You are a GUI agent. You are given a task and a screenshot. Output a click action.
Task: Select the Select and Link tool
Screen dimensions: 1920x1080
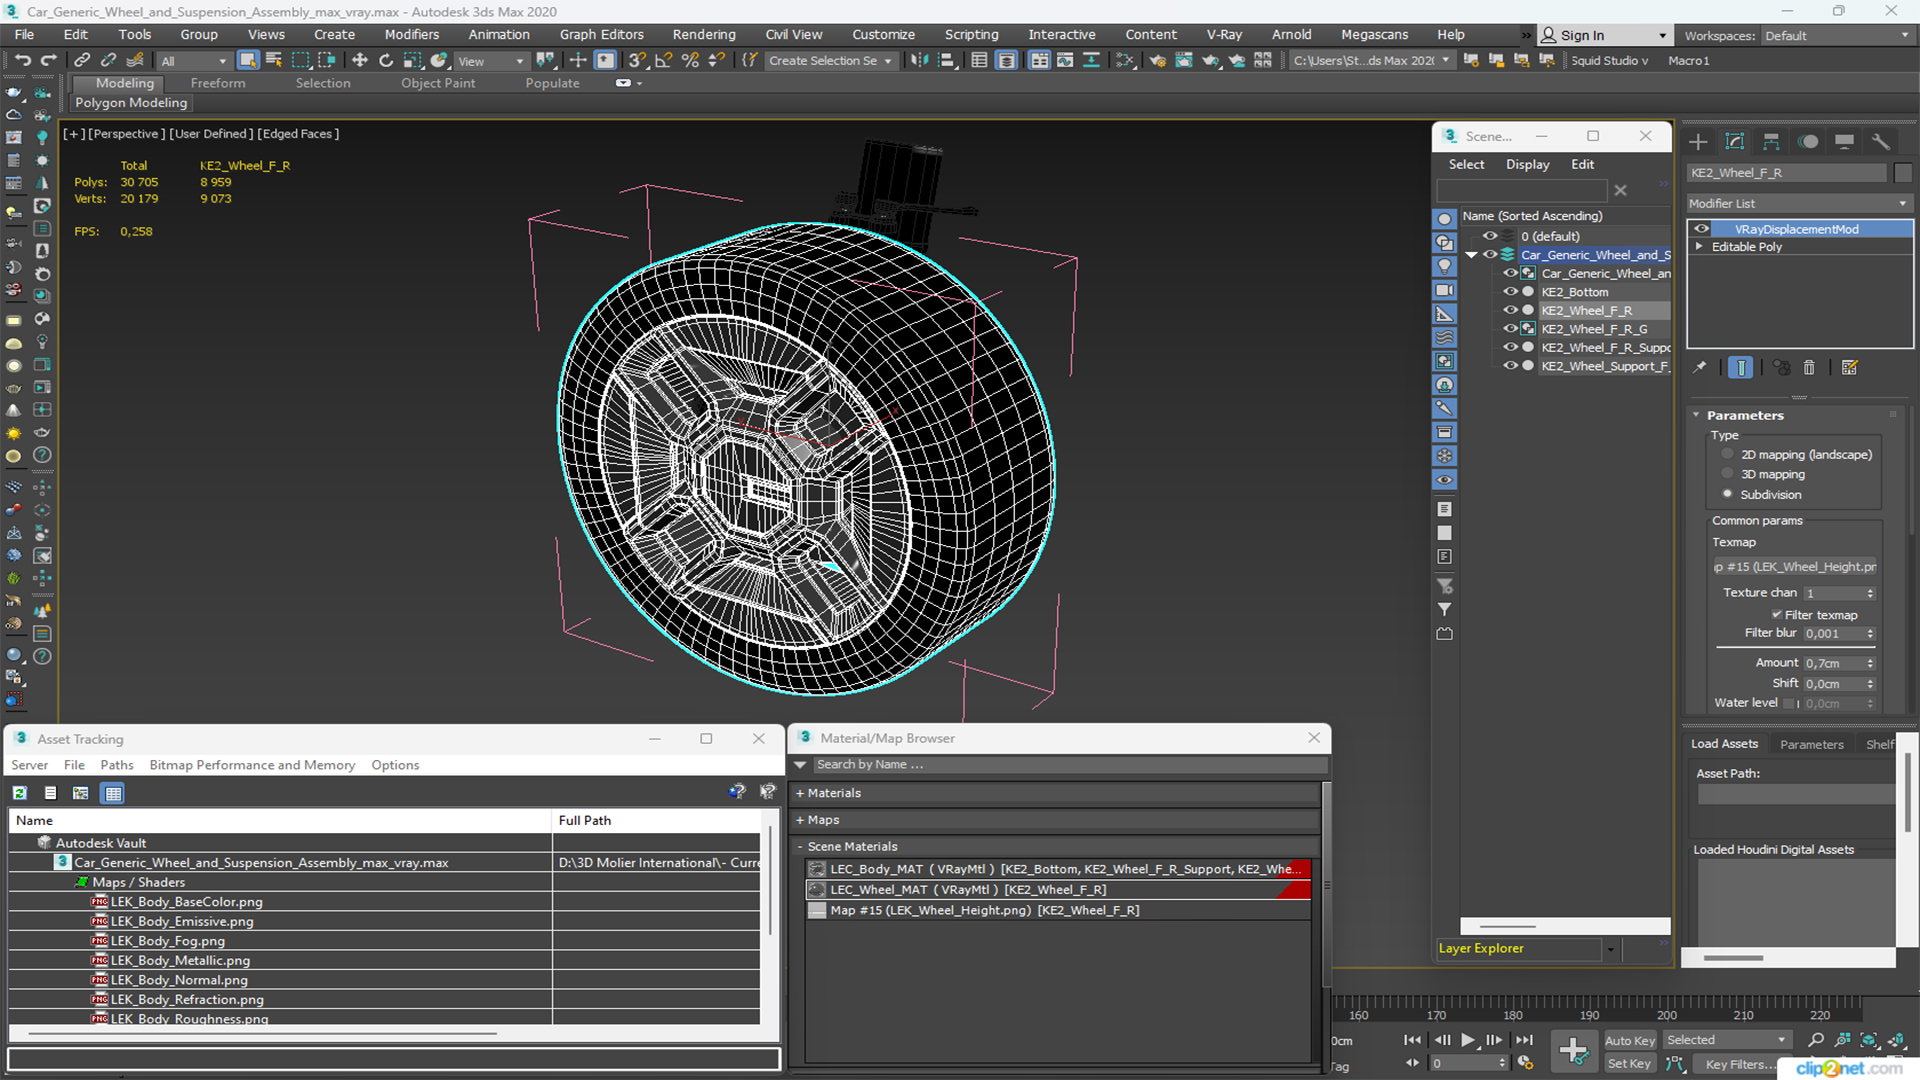(x=82, y=61)
